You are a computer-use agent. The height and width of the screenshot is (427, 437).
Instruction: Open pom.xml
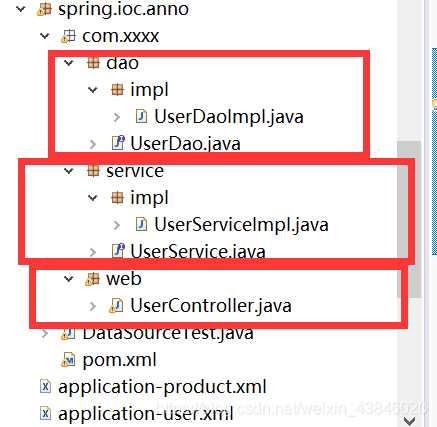[119, 360]
